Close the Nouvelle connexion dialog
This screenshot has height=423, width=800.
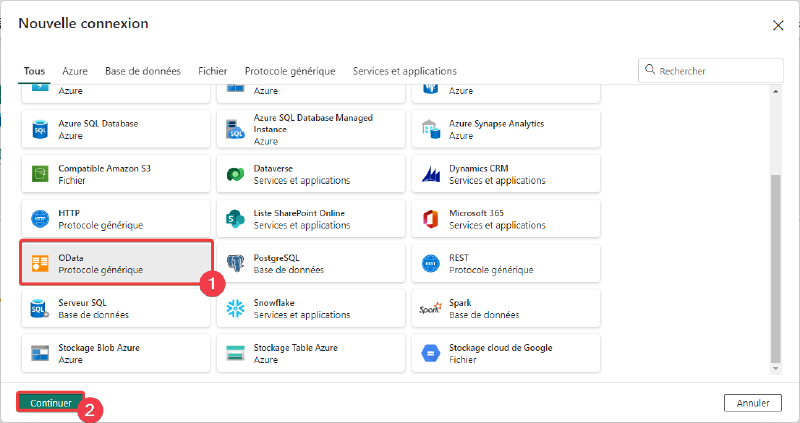tap(778, 26)
